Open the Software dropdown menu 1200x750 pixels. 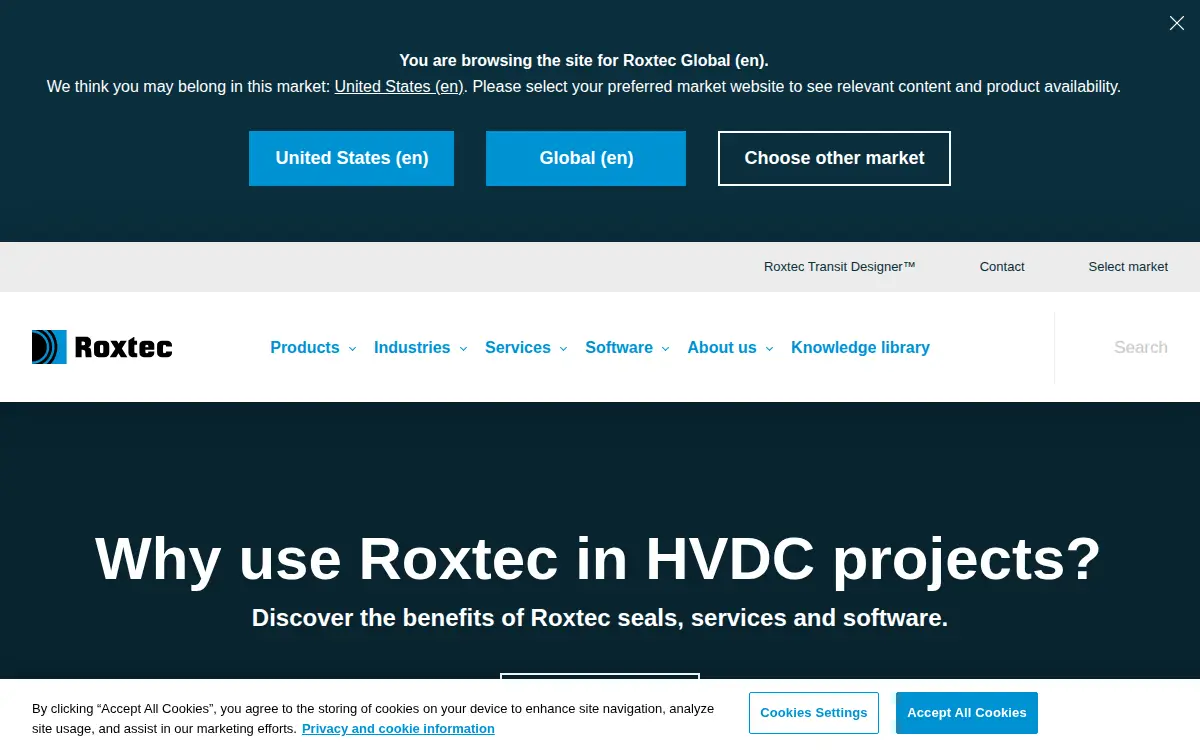627,348
